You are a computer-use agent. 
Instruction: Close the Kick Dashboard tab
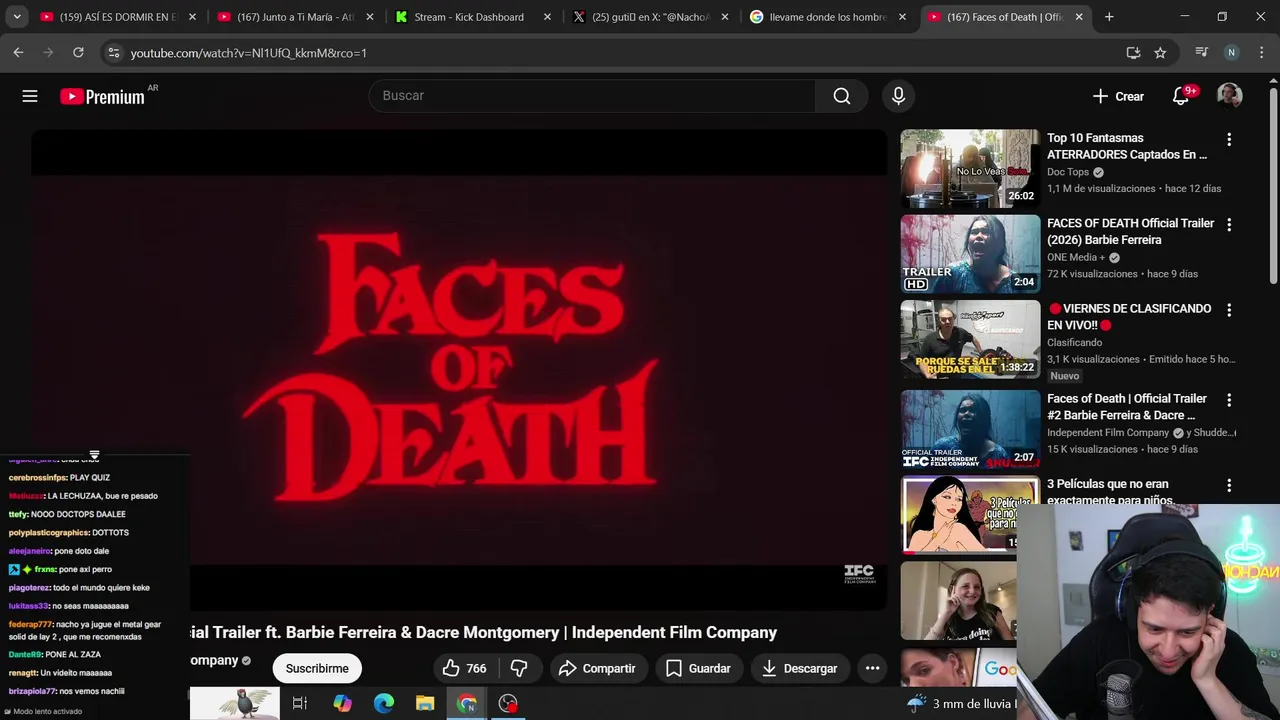[547, 17]
